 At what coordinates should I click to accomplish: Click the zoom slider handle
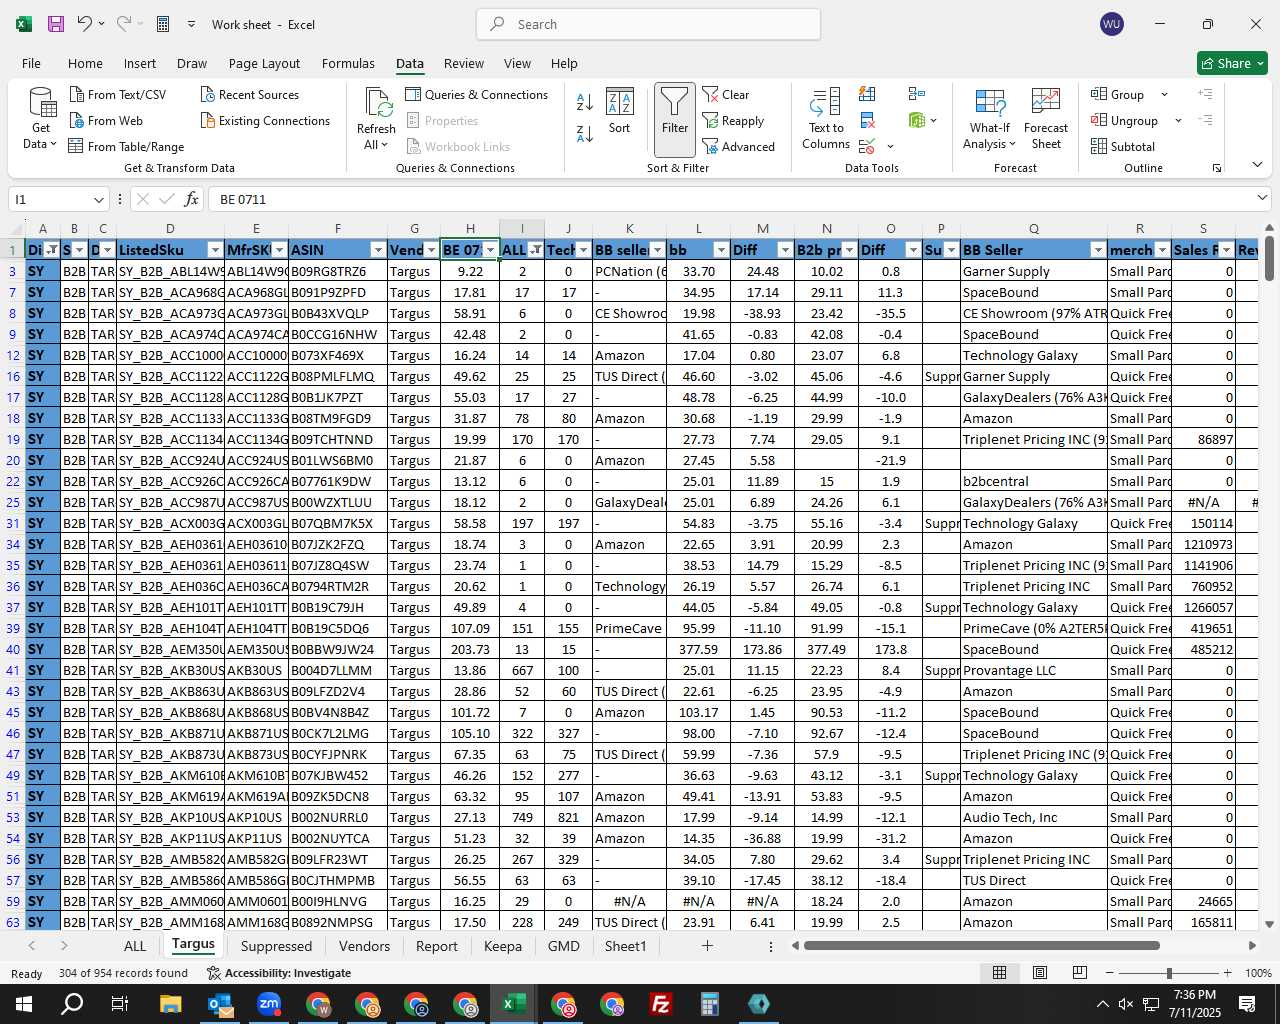point(1169,973)
